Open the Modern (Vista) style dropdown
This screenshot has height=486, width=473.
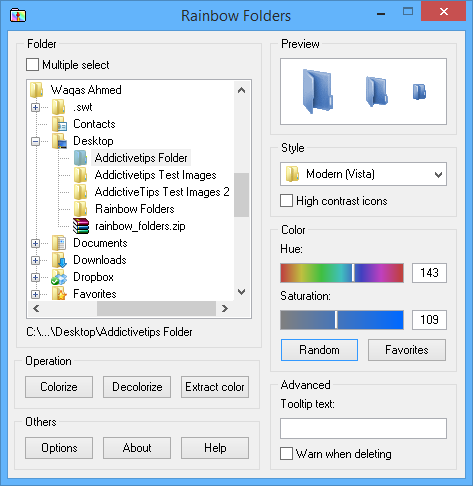point(363,174)
